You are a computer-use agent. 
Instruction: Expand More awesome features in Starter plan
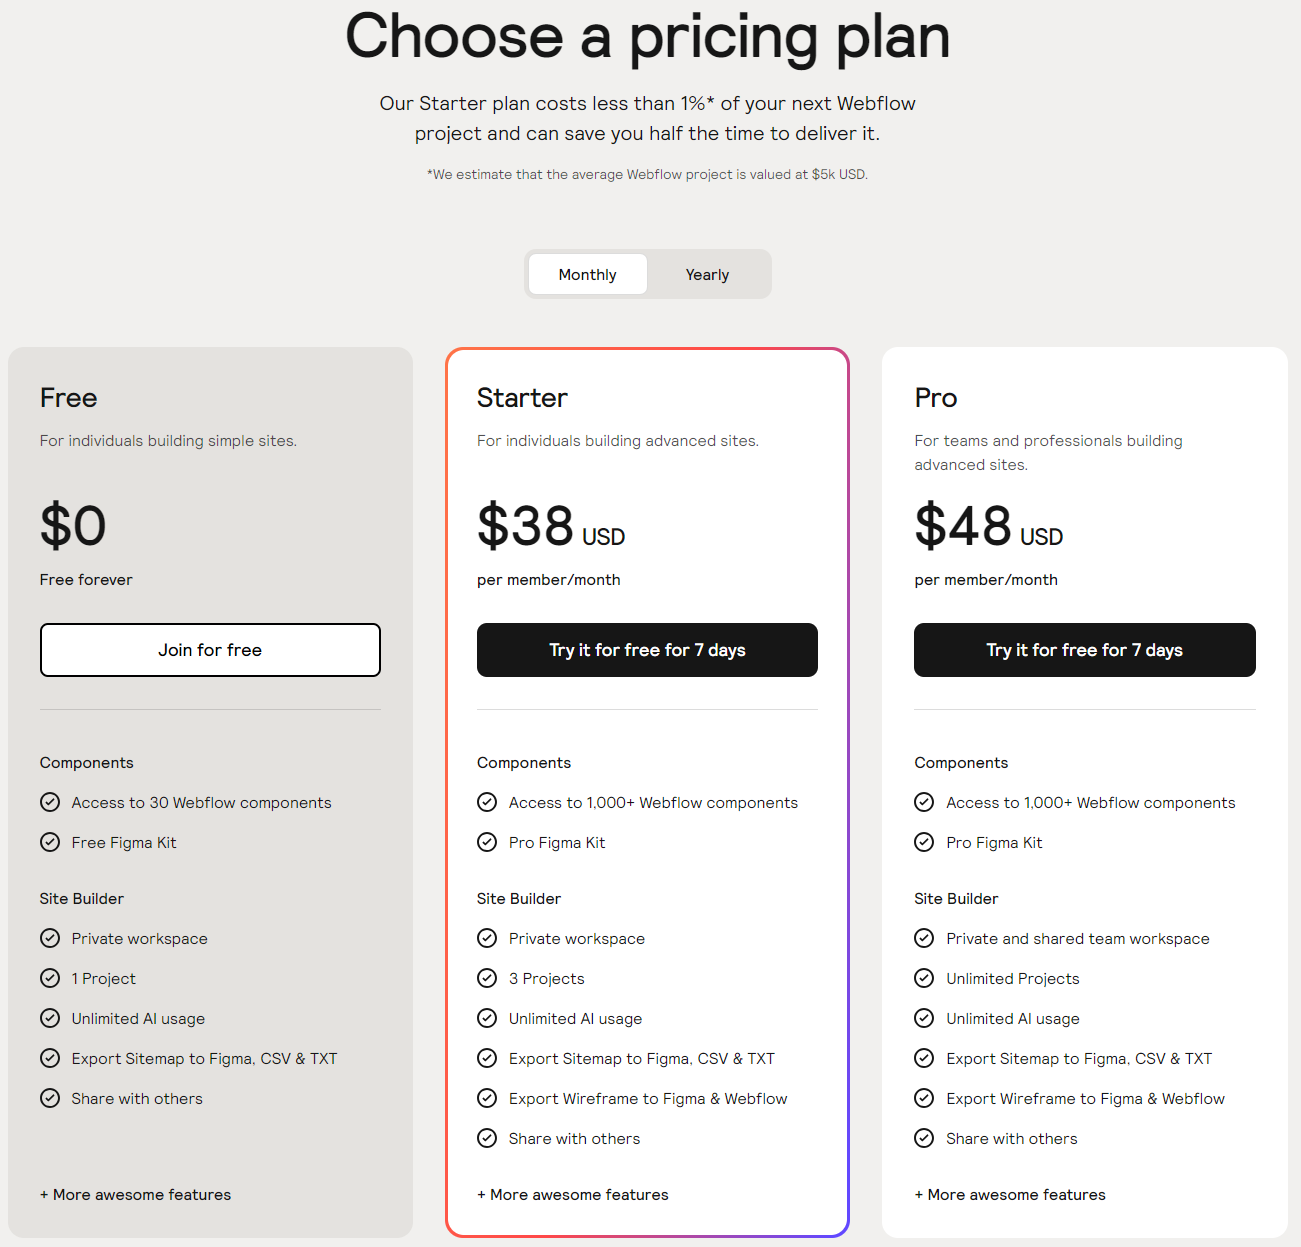tap(573, 1194)
